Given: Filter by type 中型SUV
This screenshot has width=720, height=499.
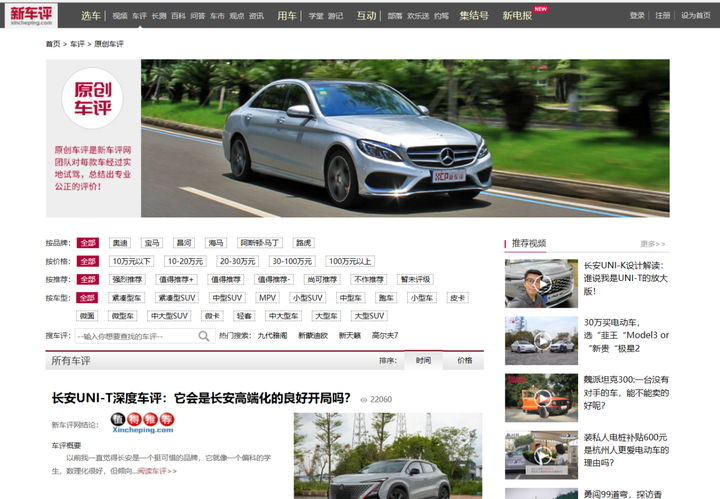Looking at the screenshot, I should click(x=227, y=298).
